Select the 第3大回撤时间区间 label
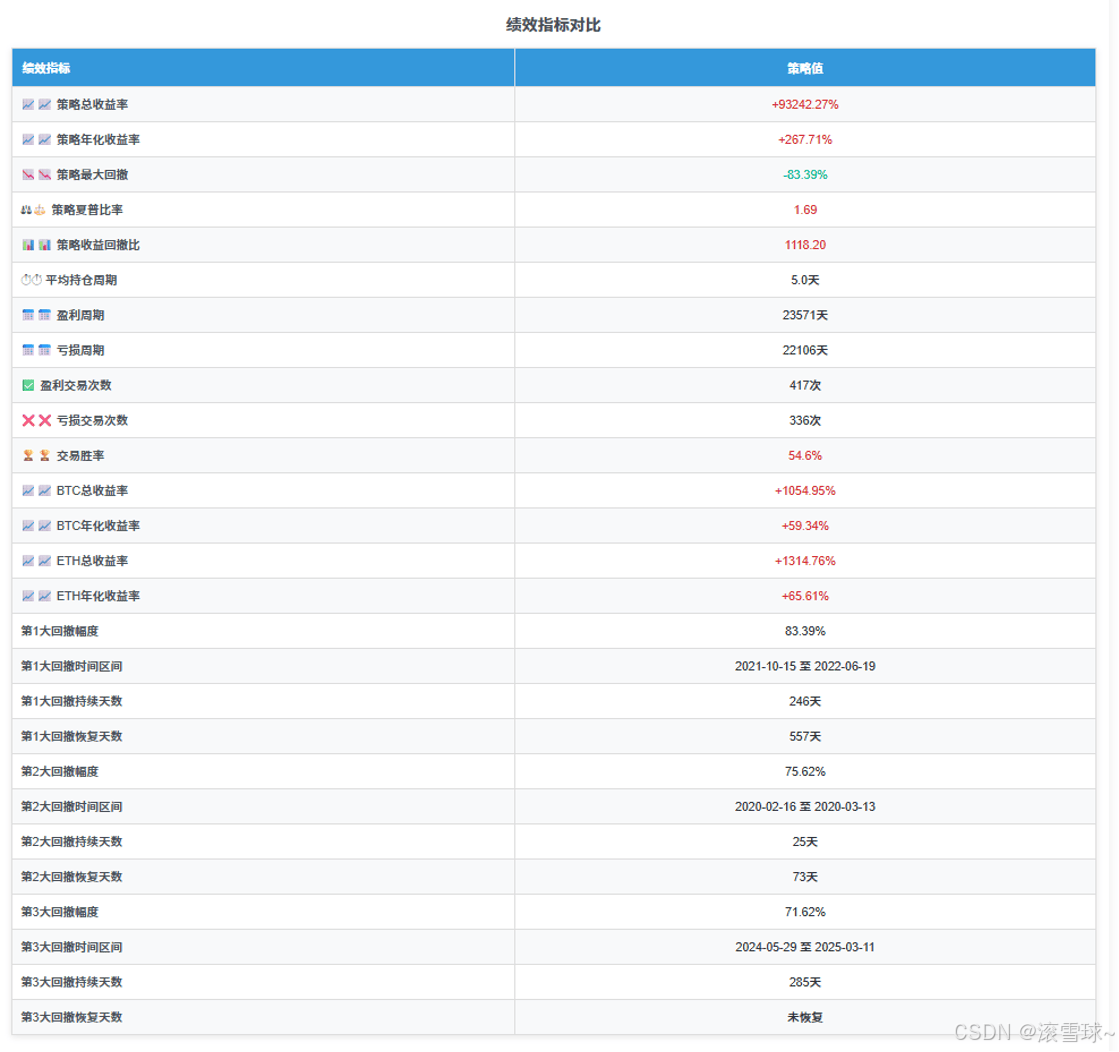 (x=72, y=947)
